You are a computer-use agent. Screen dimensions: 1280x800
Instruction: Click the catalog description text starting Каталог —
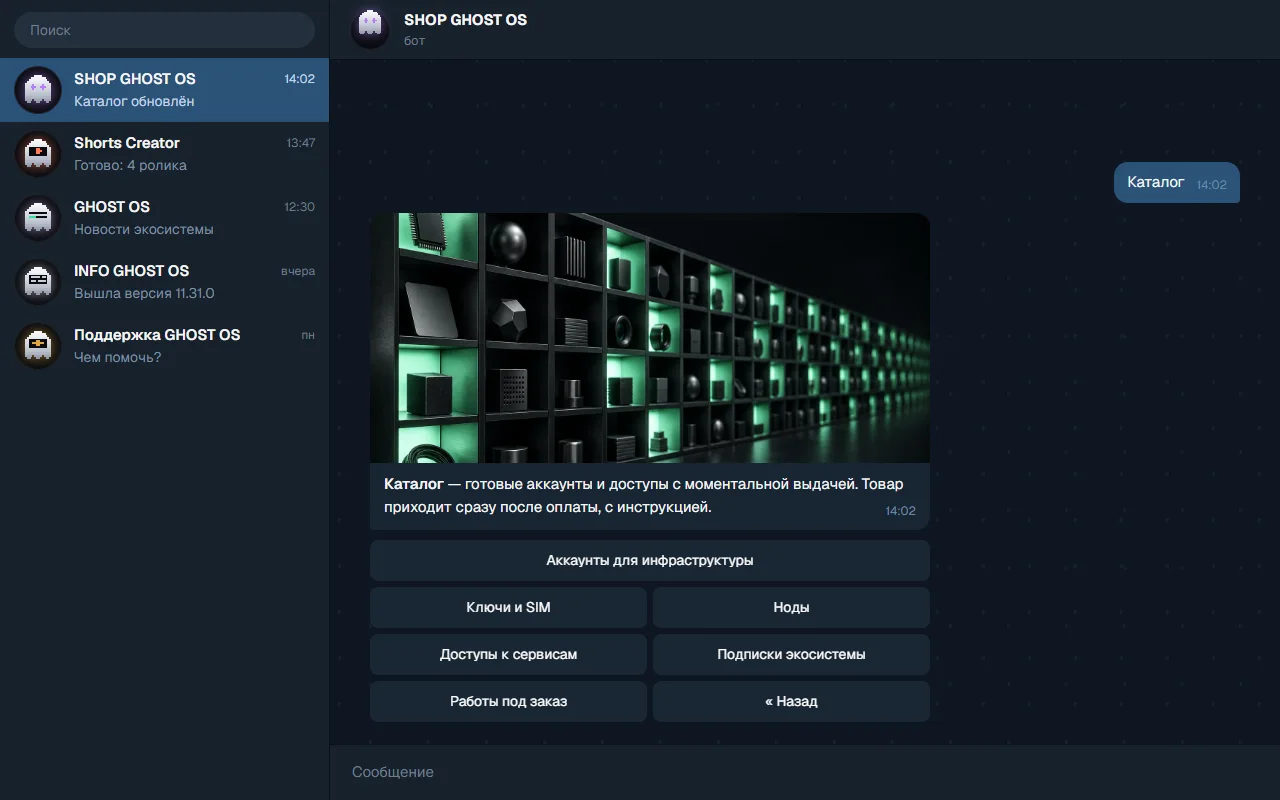tap(643, 496)
